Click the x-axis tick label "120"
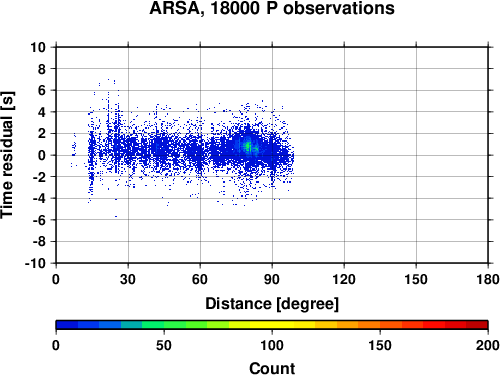 coord(344,279)
